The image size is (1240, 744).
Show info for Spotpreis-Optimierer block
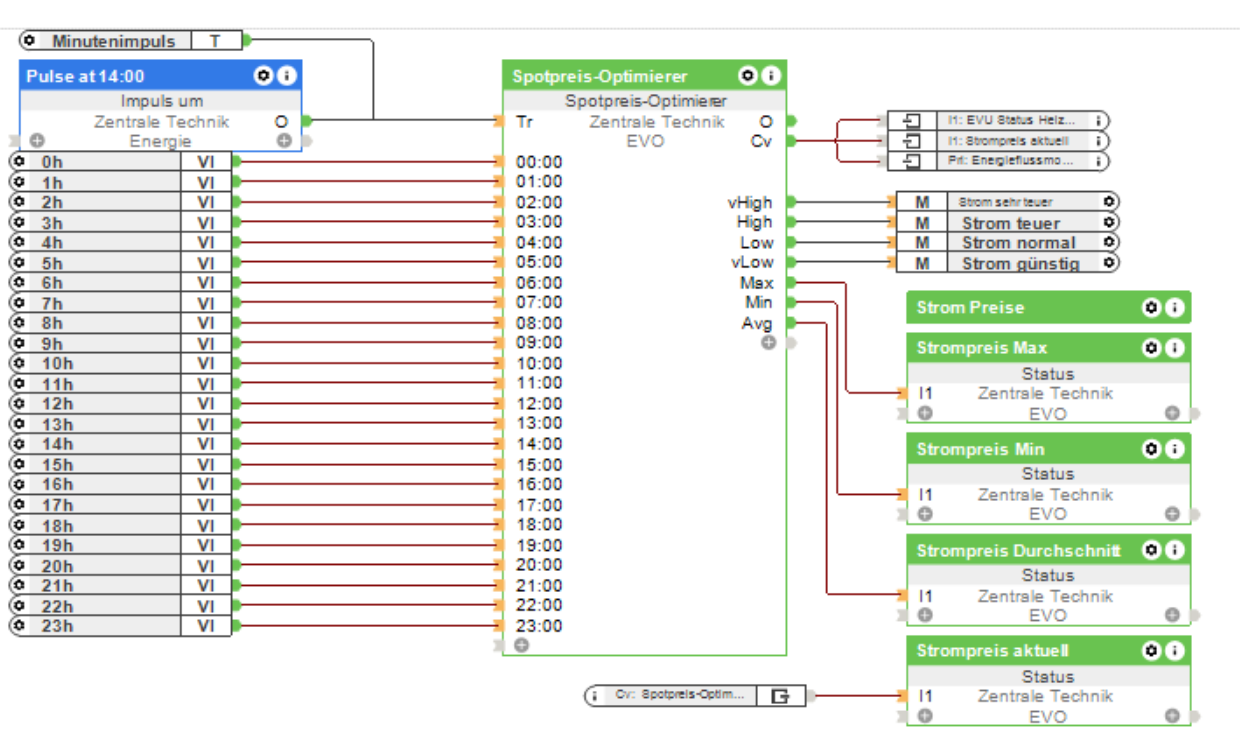[x=771, y=76]
